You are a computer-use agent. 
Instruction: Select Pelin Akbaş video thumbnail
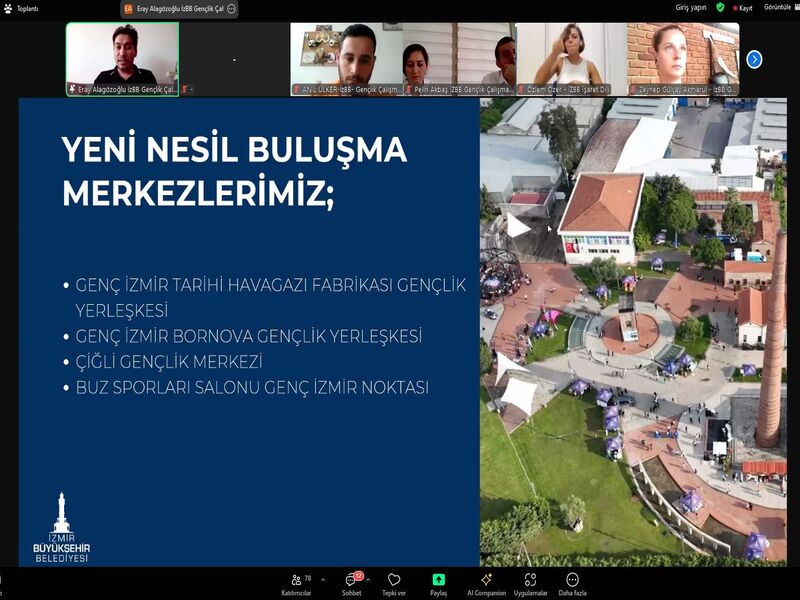(x=459, y=59)
